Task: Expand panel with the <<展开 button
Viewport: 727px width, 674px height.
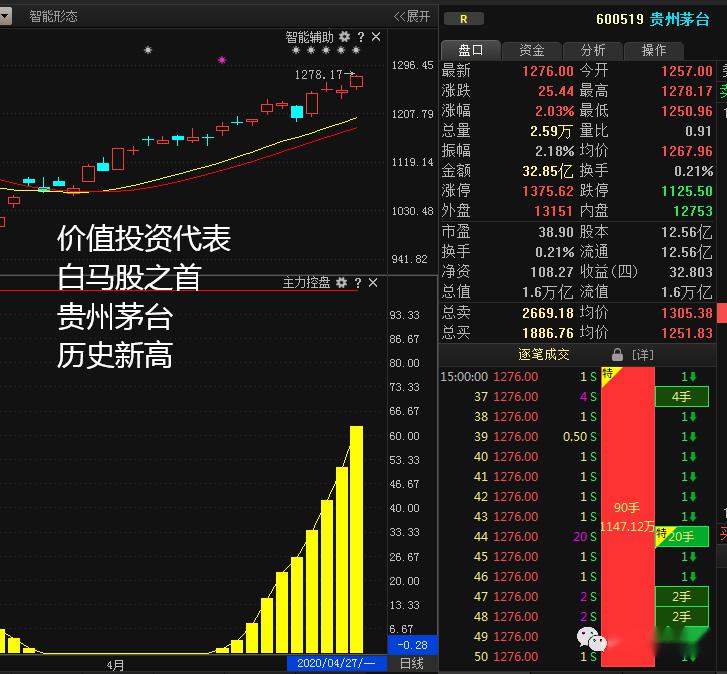Action: [x=412, y=17]
